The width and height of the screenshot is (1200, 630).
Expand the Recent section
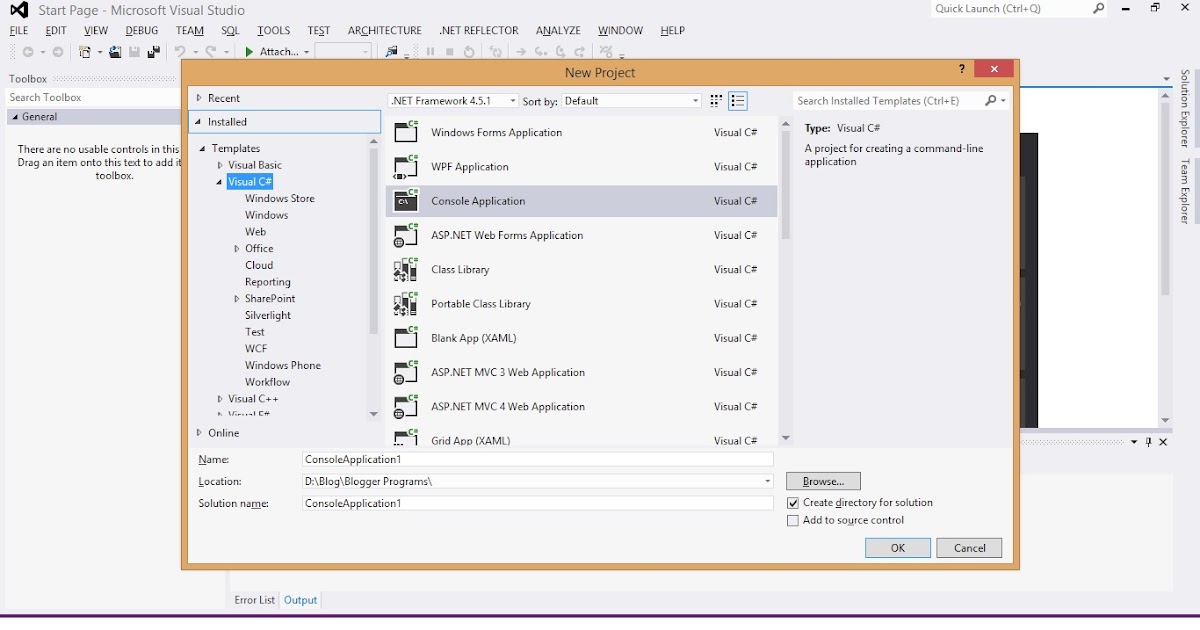(x=199, y=98)
